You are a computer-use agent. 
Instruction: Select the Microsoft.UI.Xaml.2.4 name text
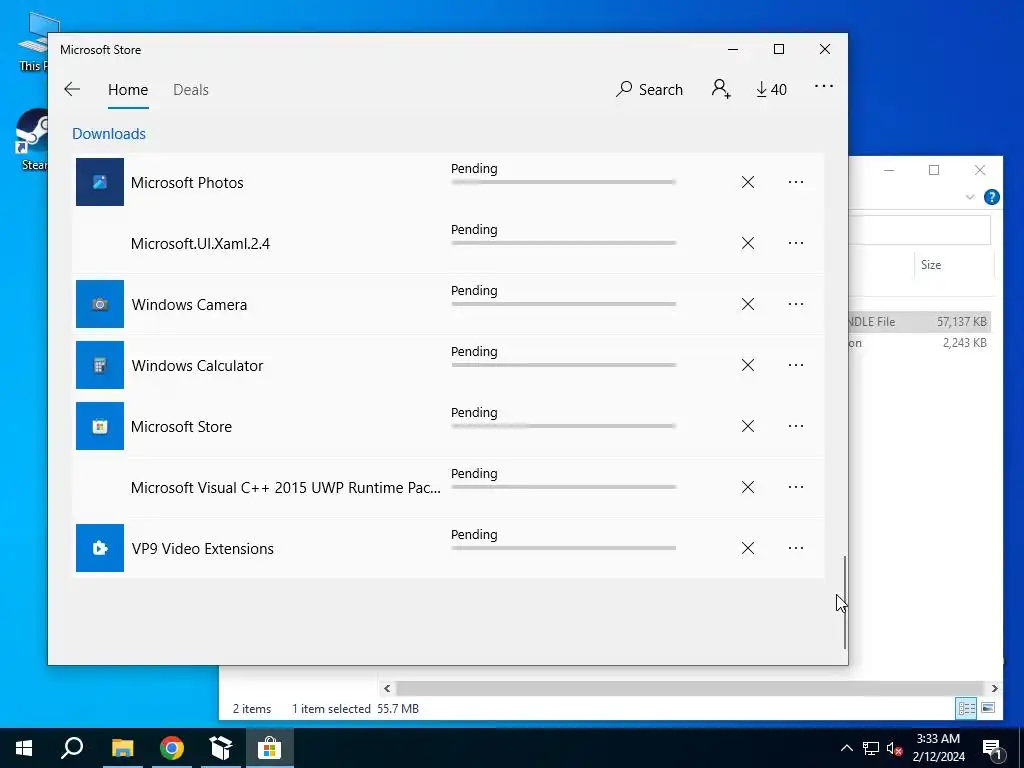pyautogui.click(x=200, y=244)
